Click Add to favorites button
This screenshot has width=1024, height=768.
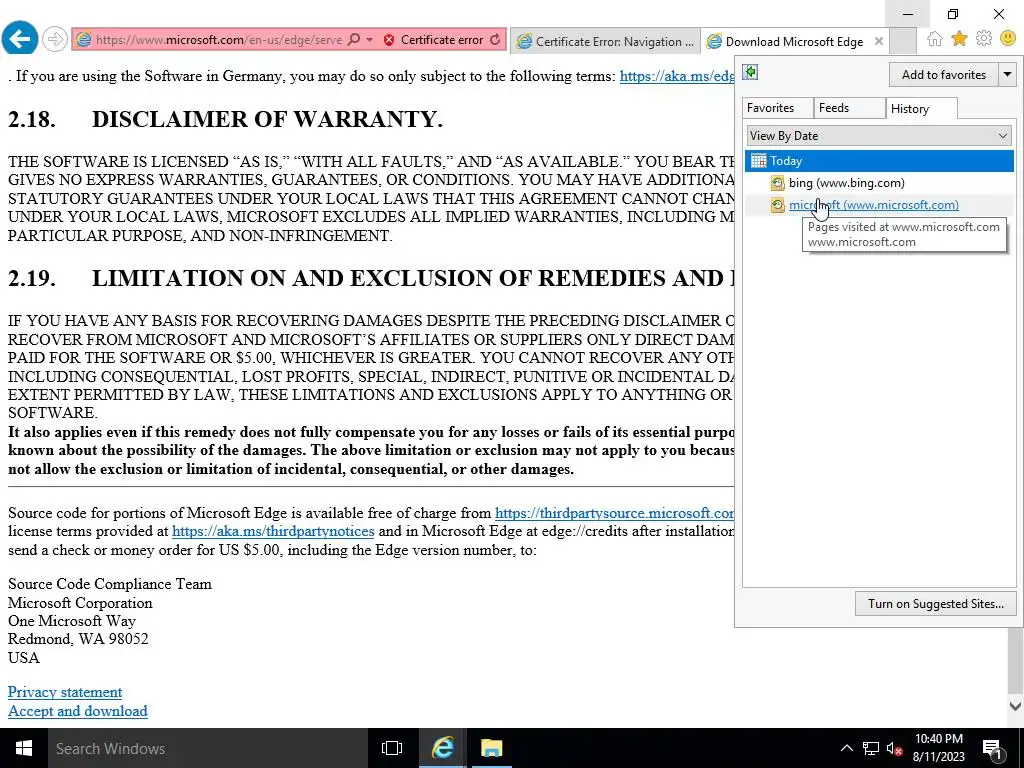coord(944,74)
